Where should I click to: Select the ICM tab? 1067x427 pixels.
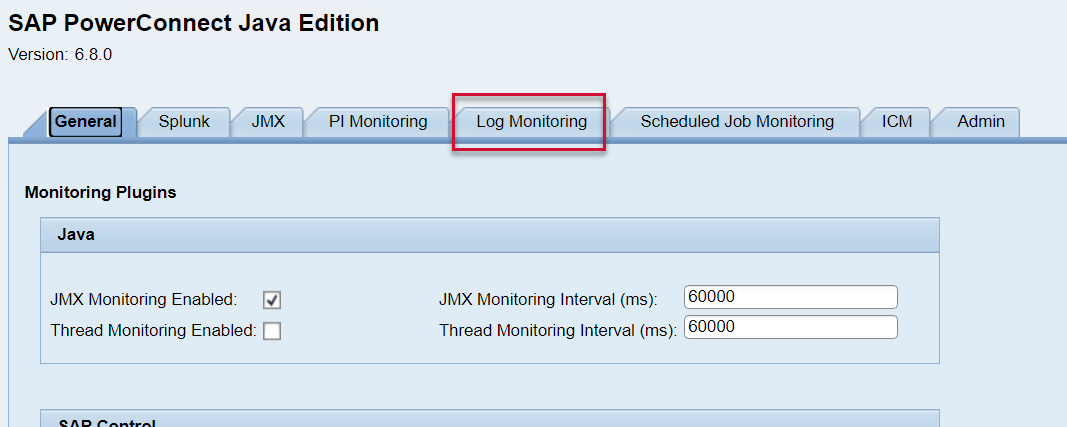tap(897, 122)
